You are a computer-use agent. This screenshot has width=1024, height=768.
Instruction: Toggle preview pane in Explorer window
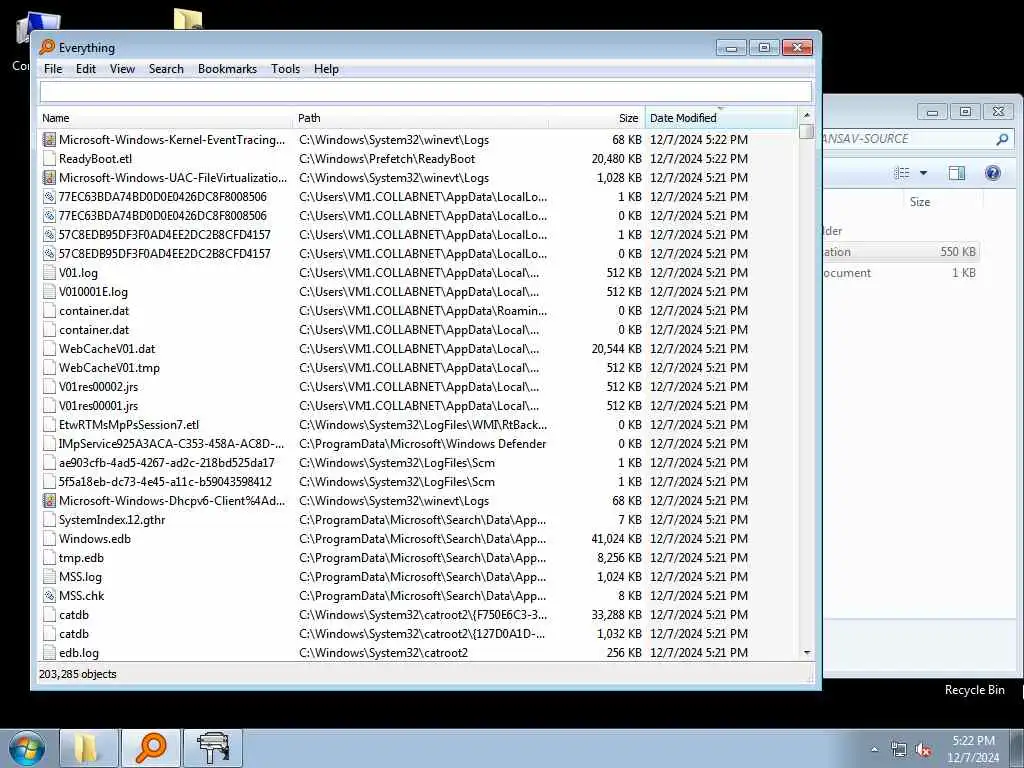tap(957, 173)
